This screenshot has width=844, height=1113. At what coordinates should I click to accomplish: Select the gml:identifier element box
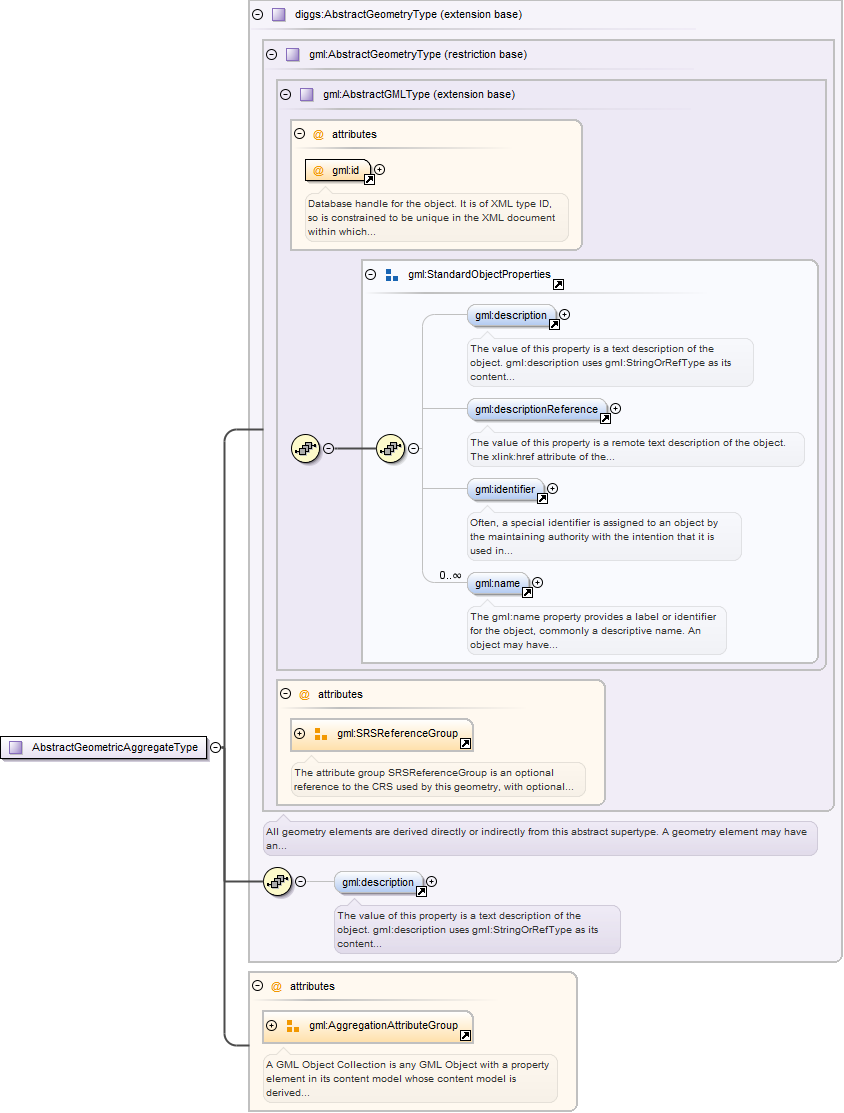(x=505, y=489)
